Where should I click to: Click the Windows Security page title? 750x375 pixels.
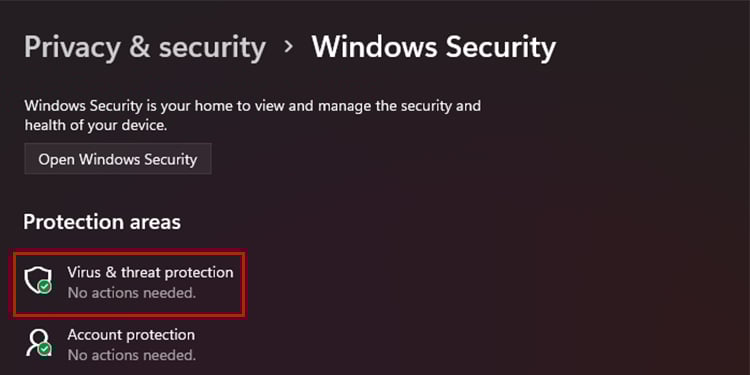(x=434, y=47)
